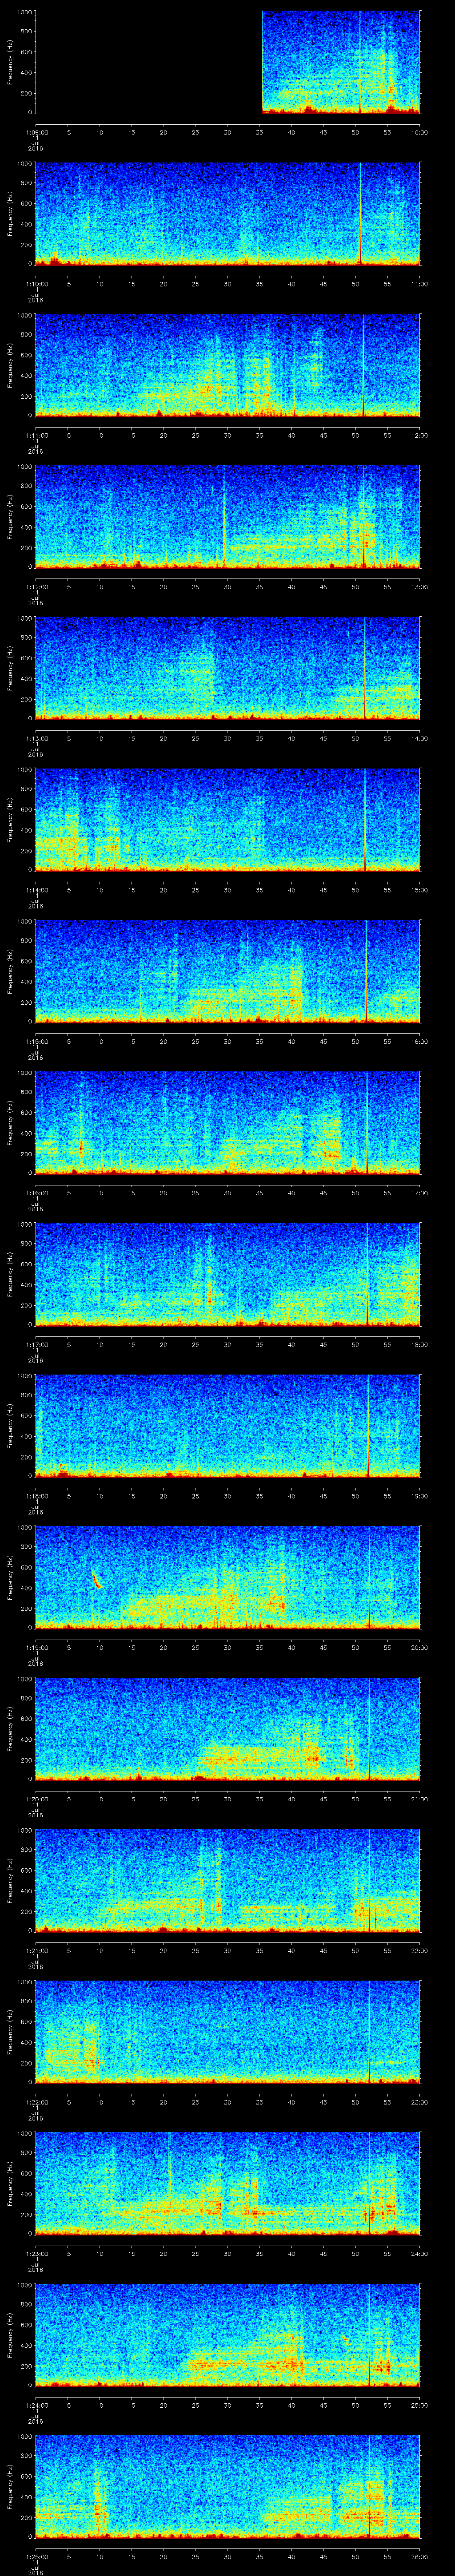Select the spectrogram panel starting at 1:10:00
Screen dimensions: 455x2576
pos(227,213)
